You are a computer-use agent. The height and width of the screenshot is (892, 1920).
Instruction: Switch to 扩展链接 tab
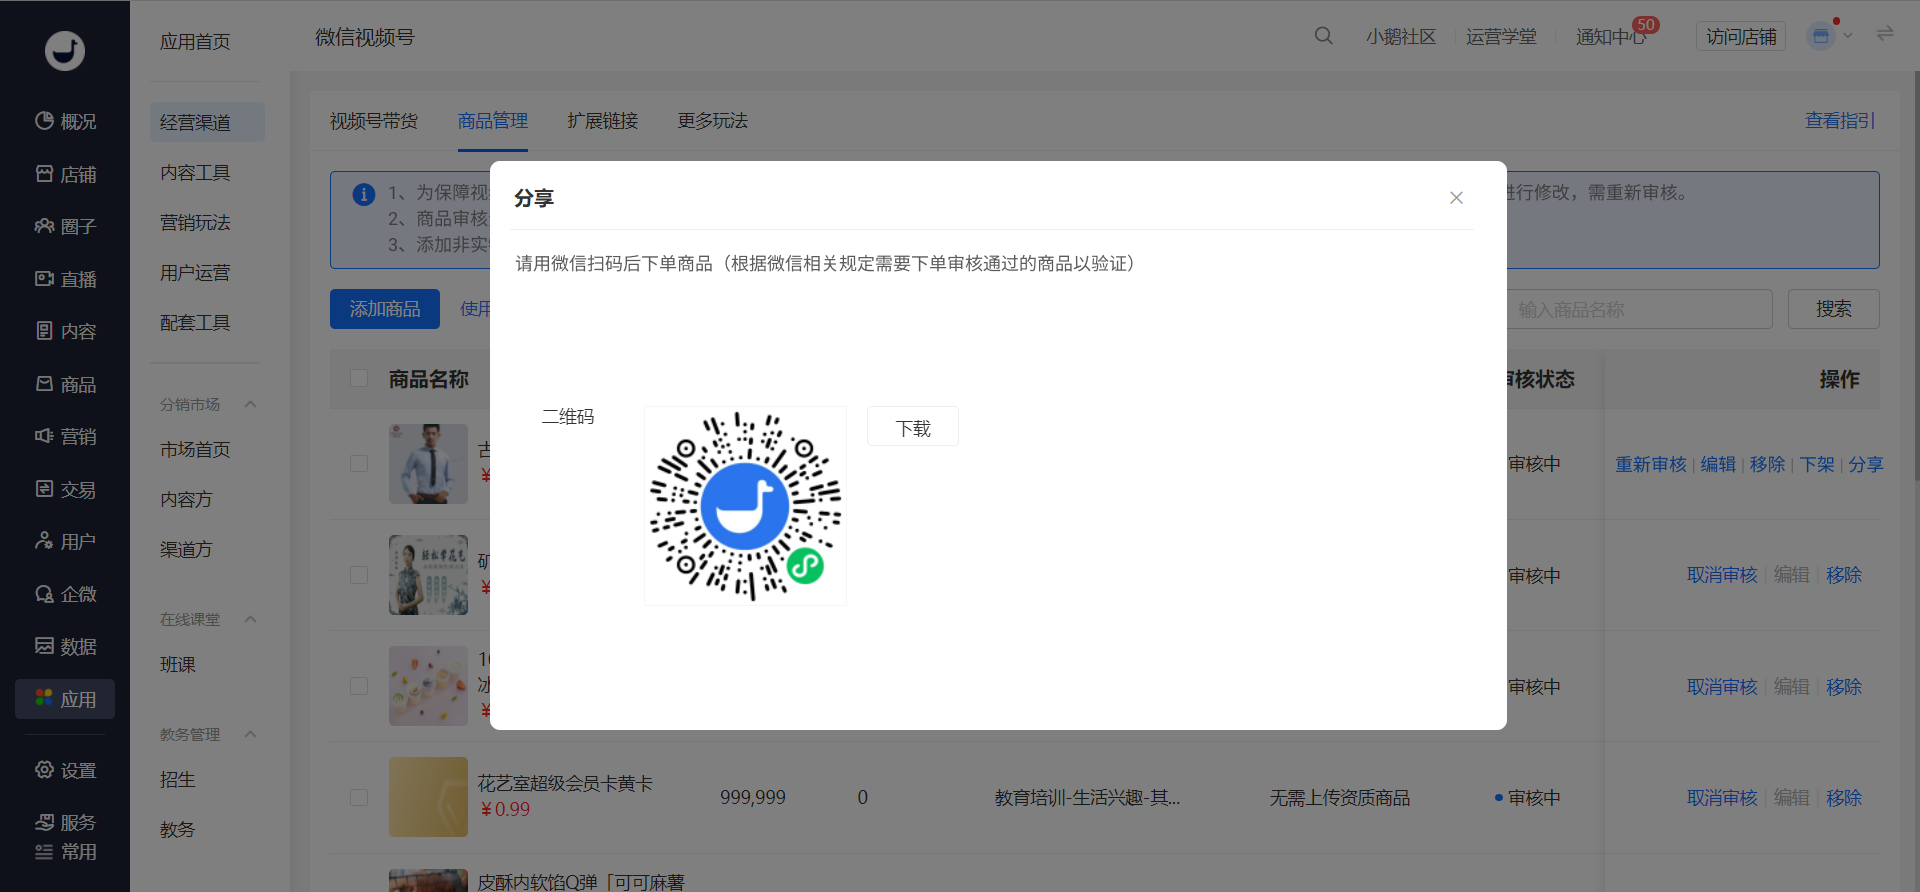coord(602,121)
